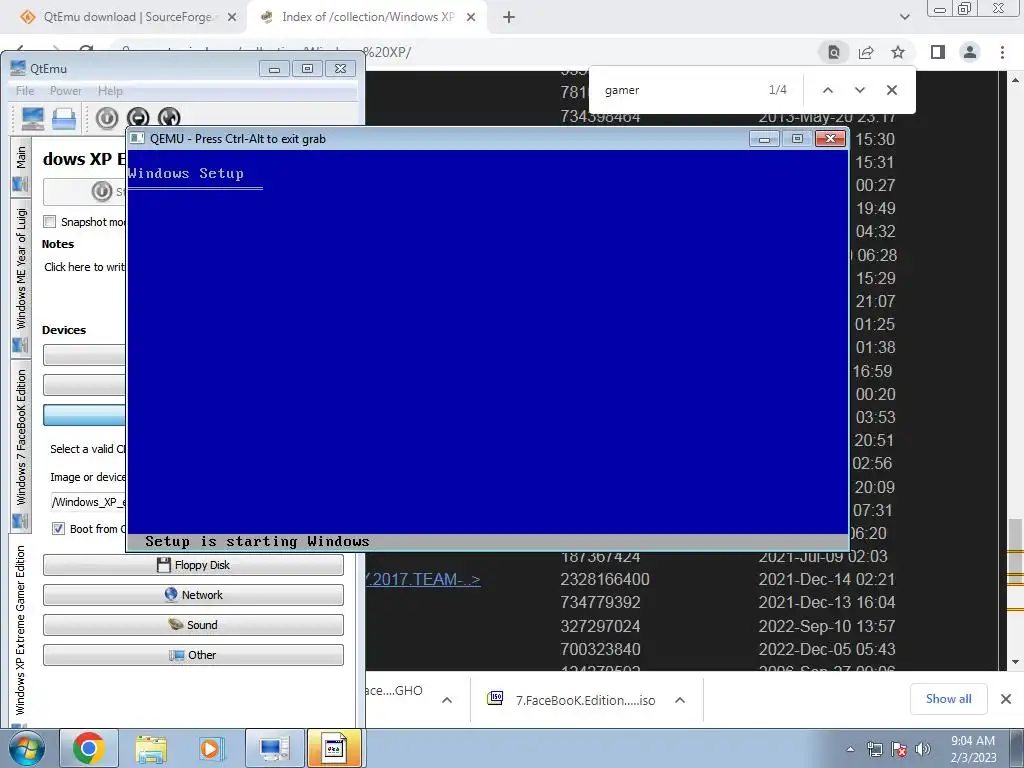
Task: Open the 2017.TEAM link in directory listing
Action: pyautogui.click(x=423, y=579)
